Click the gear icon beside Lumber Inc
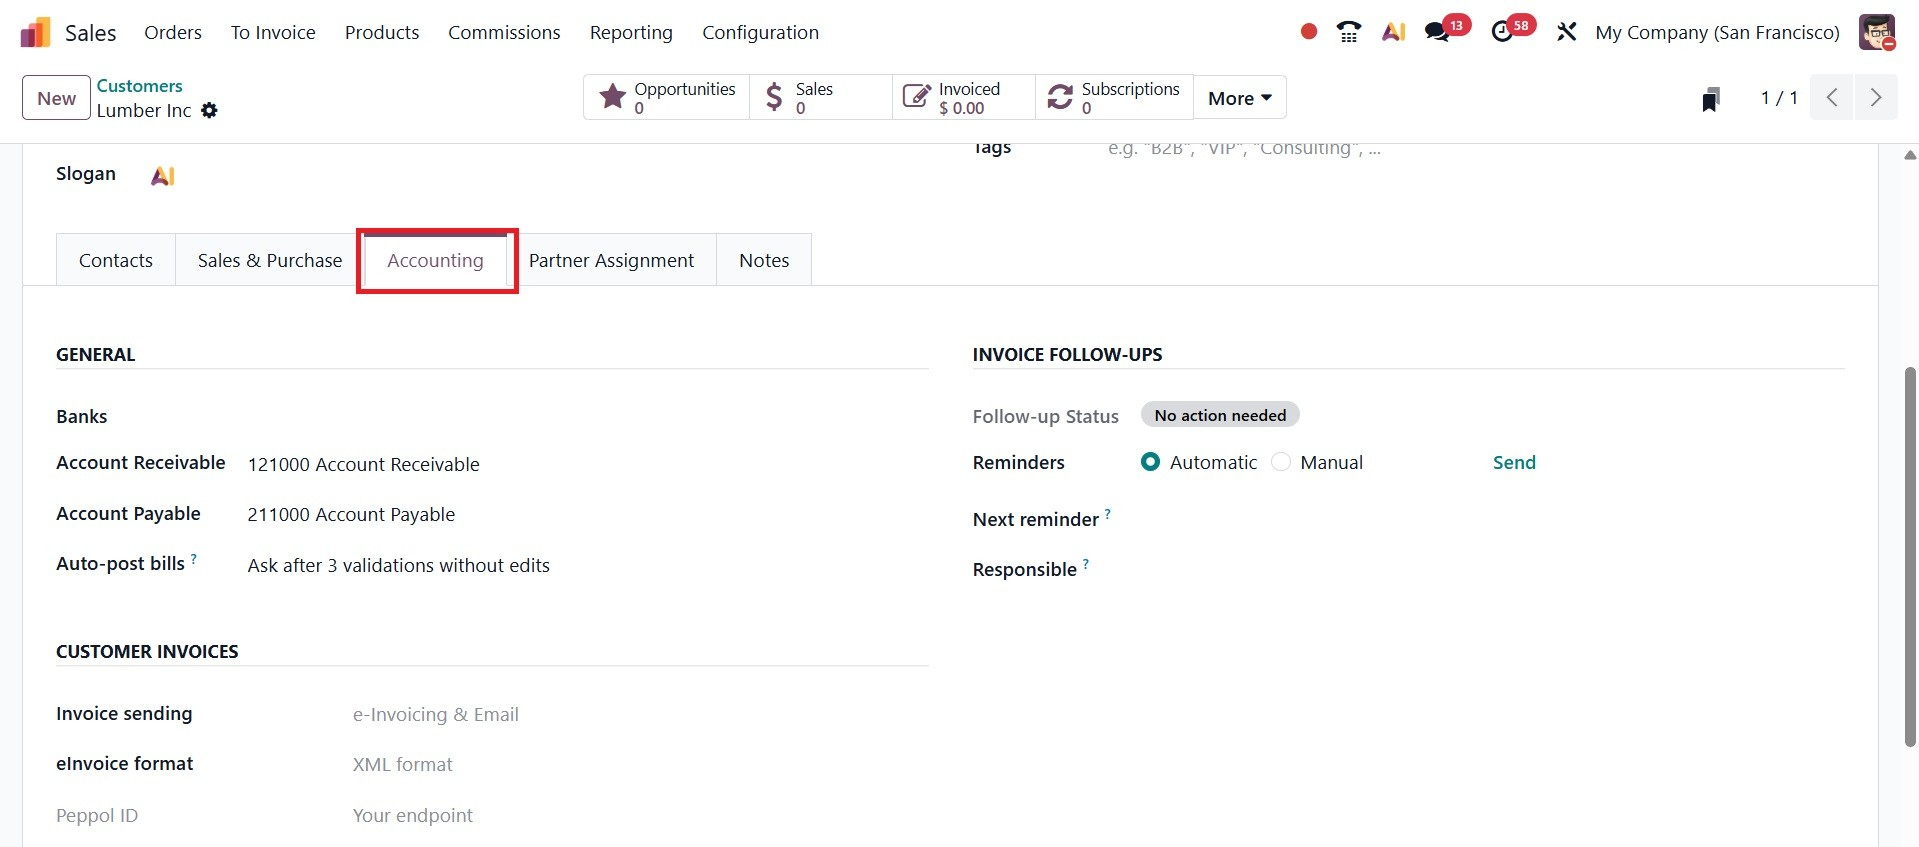1919x847 pixels. [209, 111]
